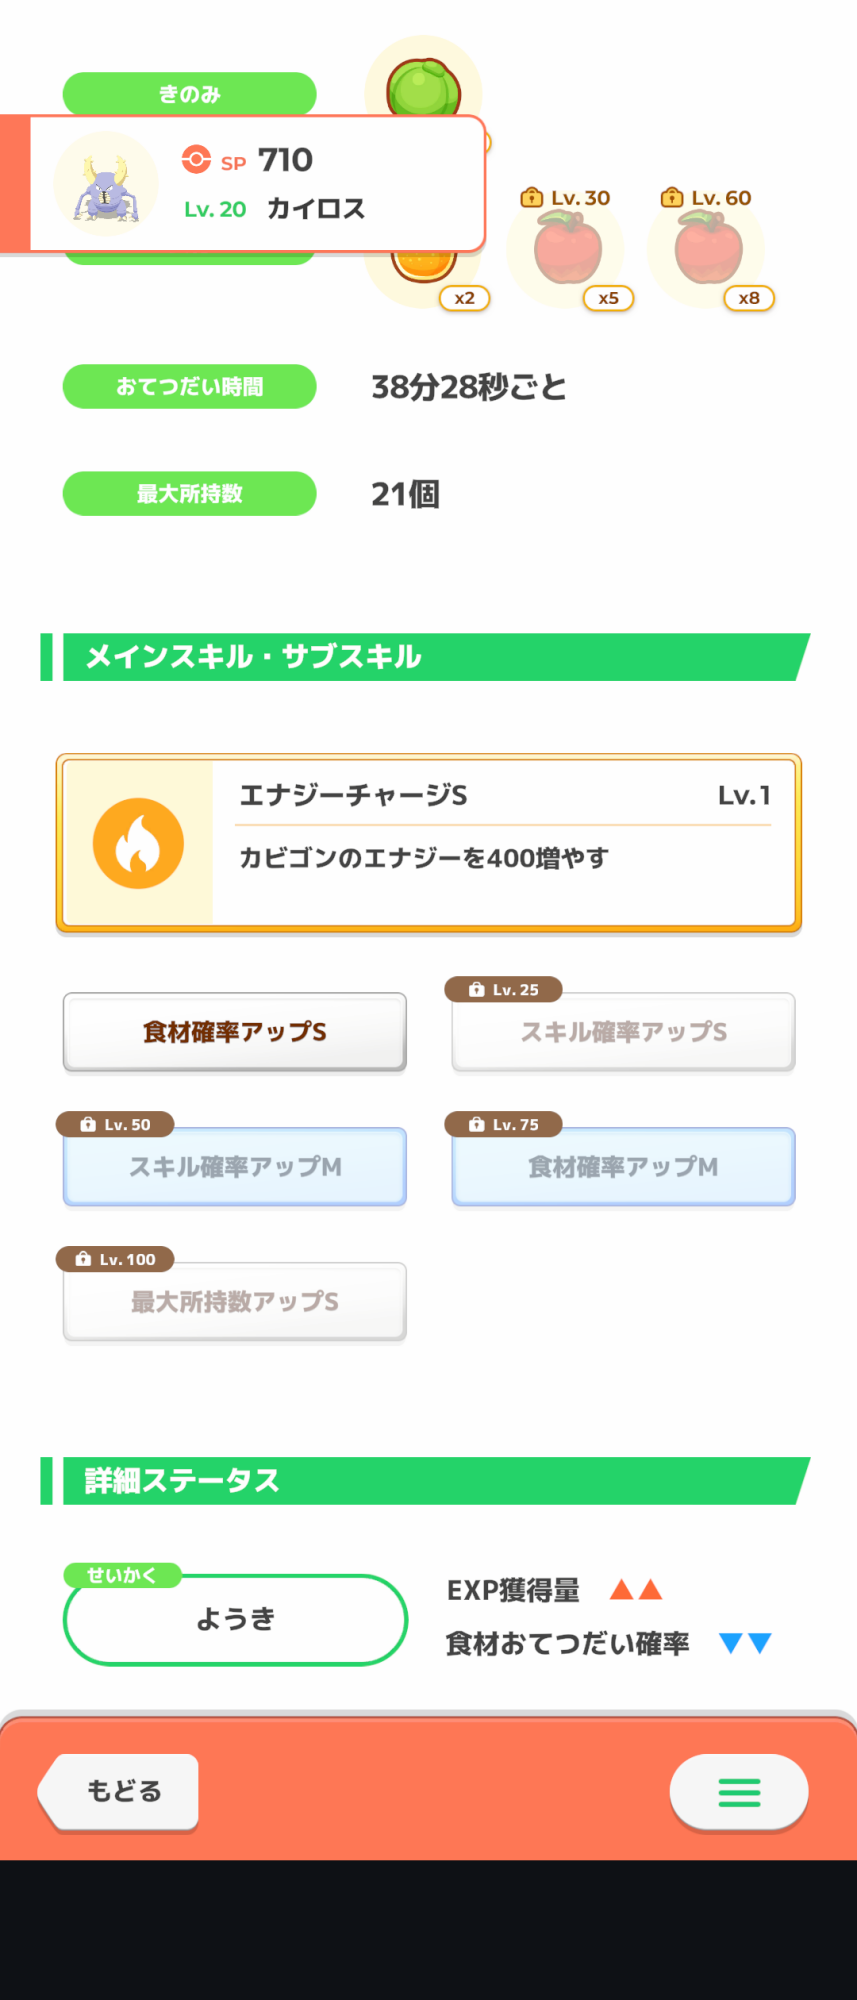
Task: Tap the おてつだい時間 label pill
Action: pyautogui.click(x=189, y=387)
